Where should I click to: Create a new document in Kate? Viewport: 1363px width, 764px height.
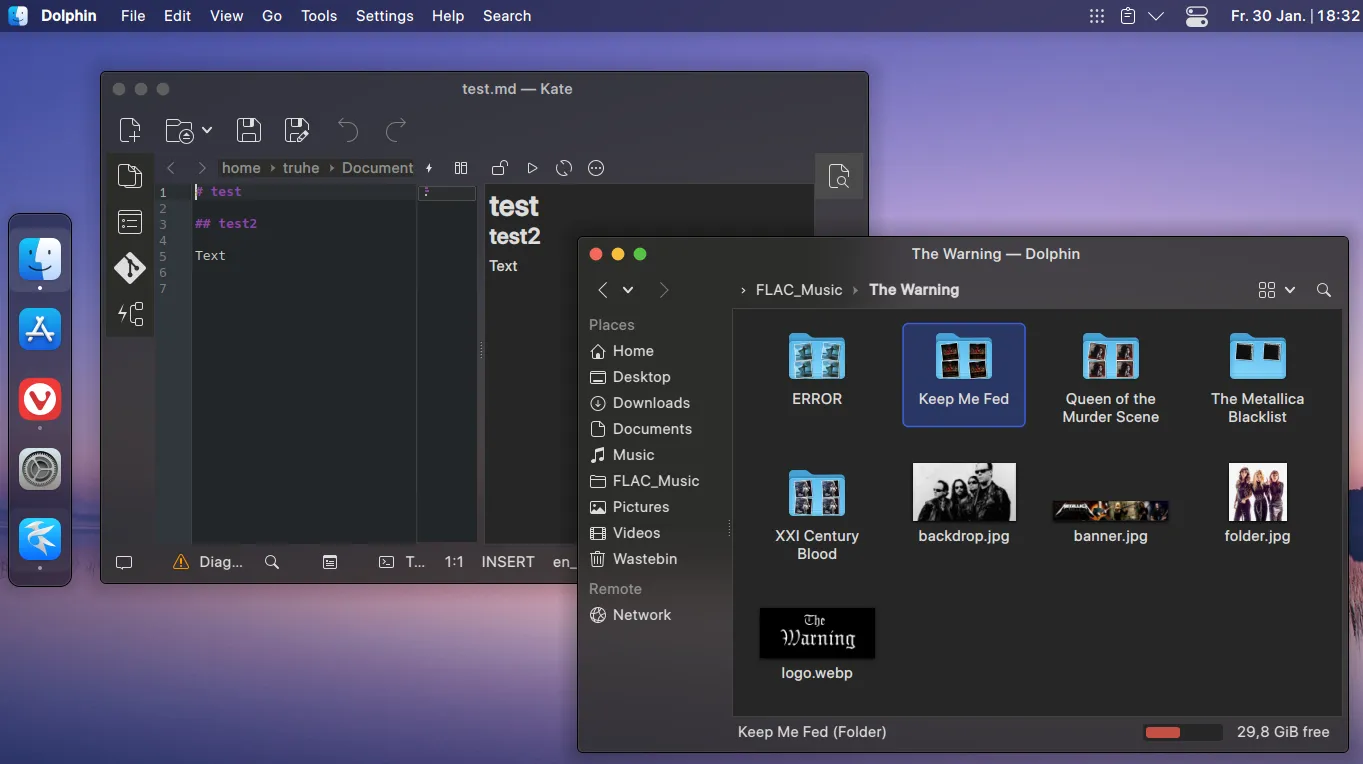pos(131,129)
